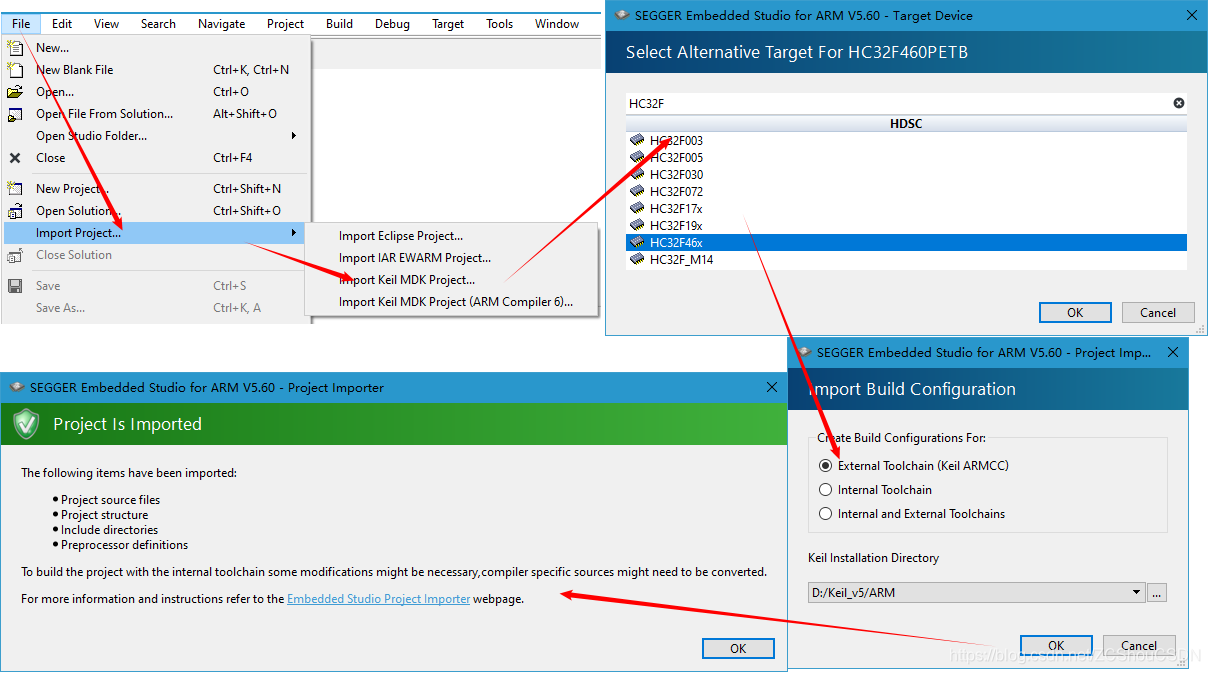Viewport: 1210px width, 674px height.
Task: Open the Target menu
Action: 448,23
